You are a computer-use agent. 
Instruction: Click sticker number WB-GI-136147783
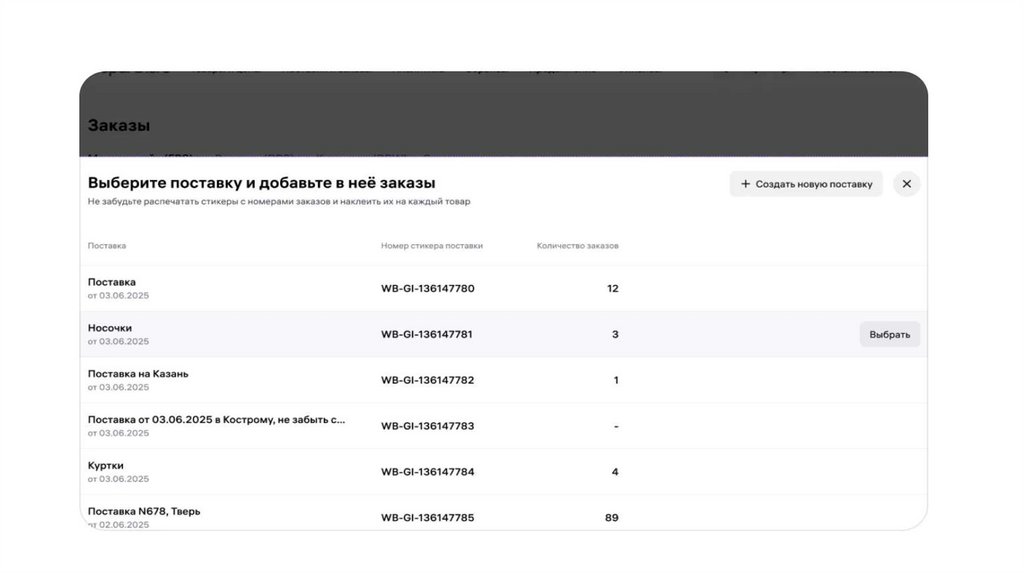click(x=427, y=426)
